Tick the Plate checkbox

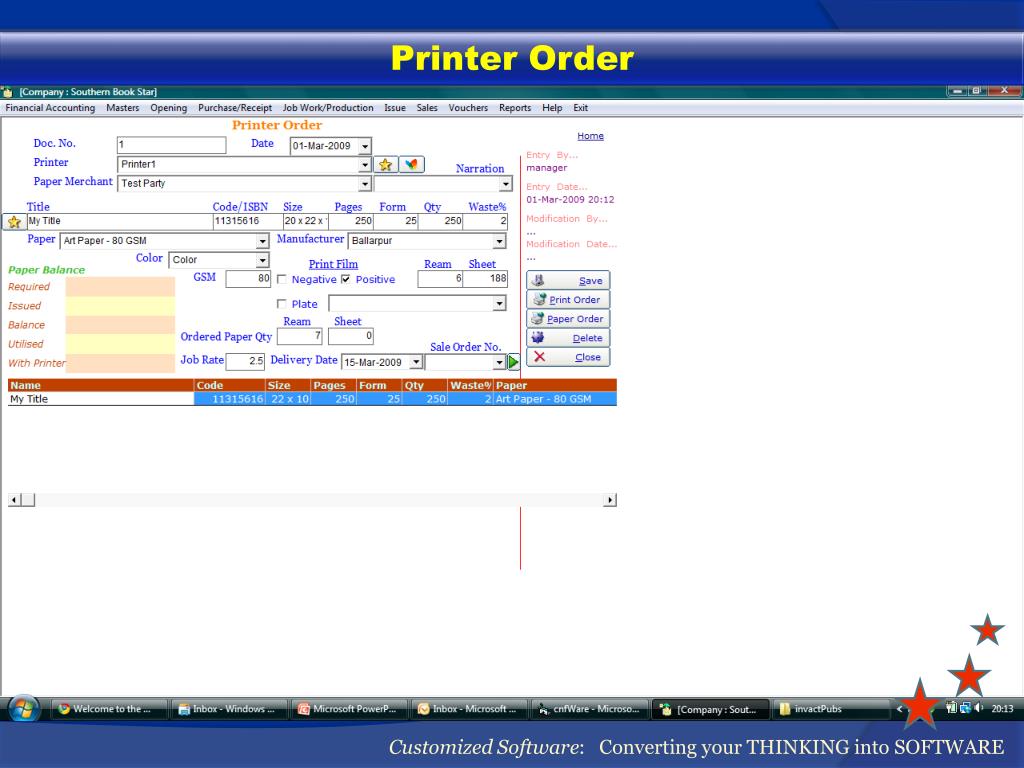[x=282, y=304]
